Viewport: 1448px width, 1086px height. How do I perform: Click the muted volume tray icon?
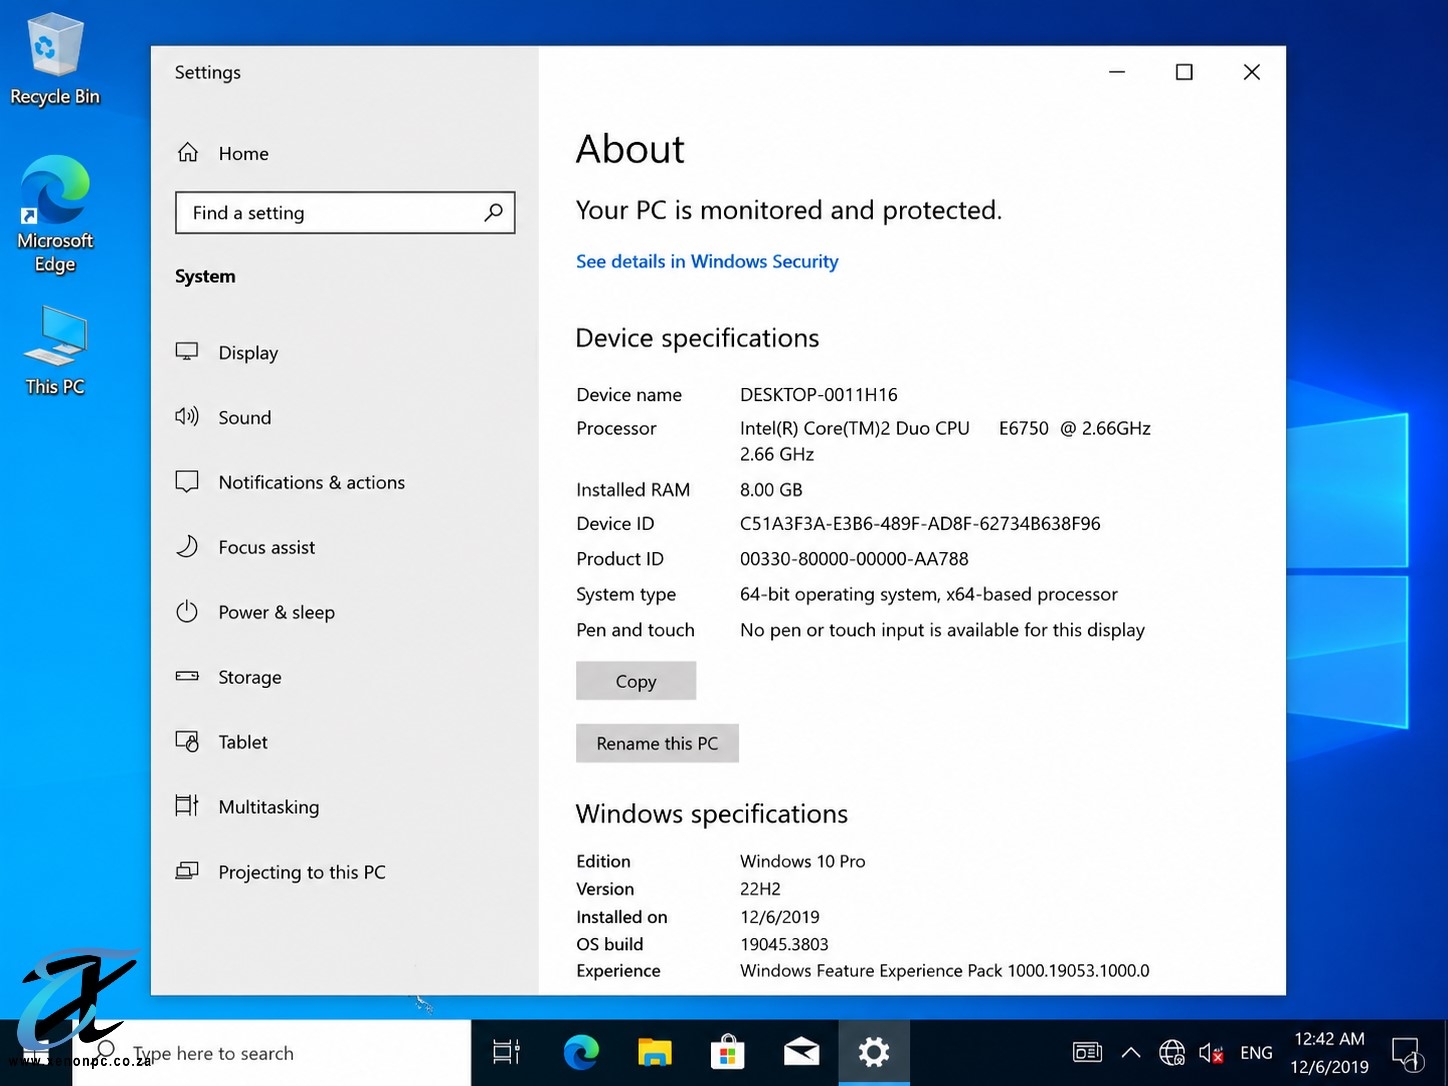1211,1053
